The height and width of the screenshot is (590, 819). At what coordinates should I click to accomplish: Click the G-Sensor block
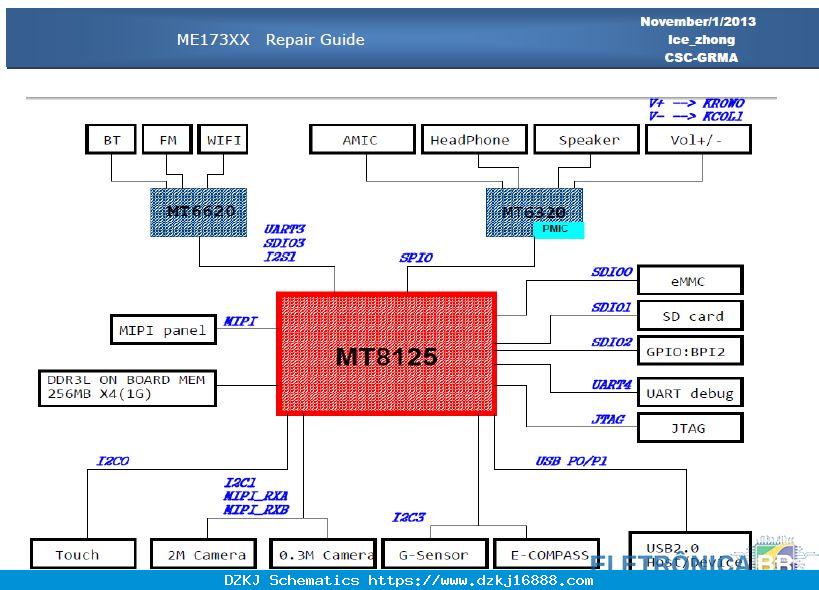435,554
